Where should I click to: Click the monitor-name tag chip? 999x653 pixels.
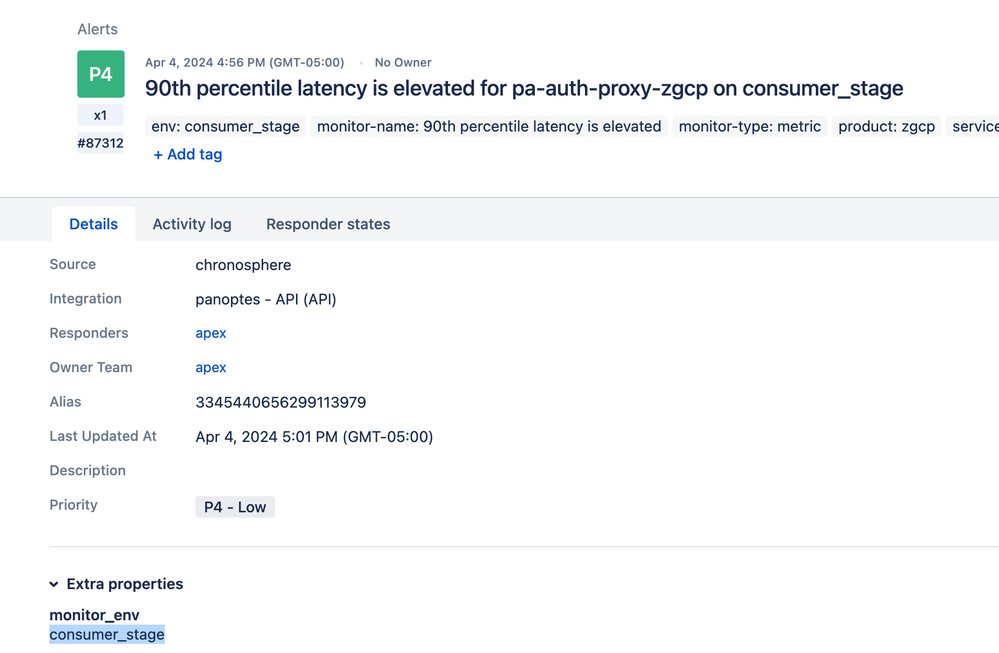click(489, 126)
